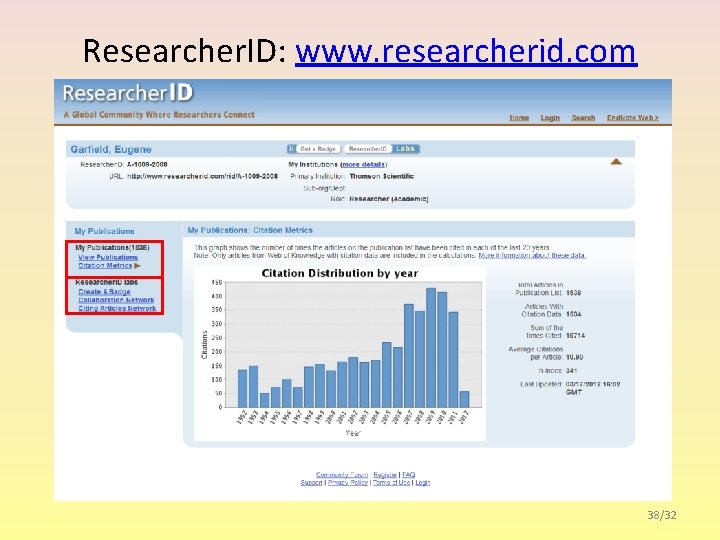Select the profile URL text
Screen dimensions: 720x540
202,176
